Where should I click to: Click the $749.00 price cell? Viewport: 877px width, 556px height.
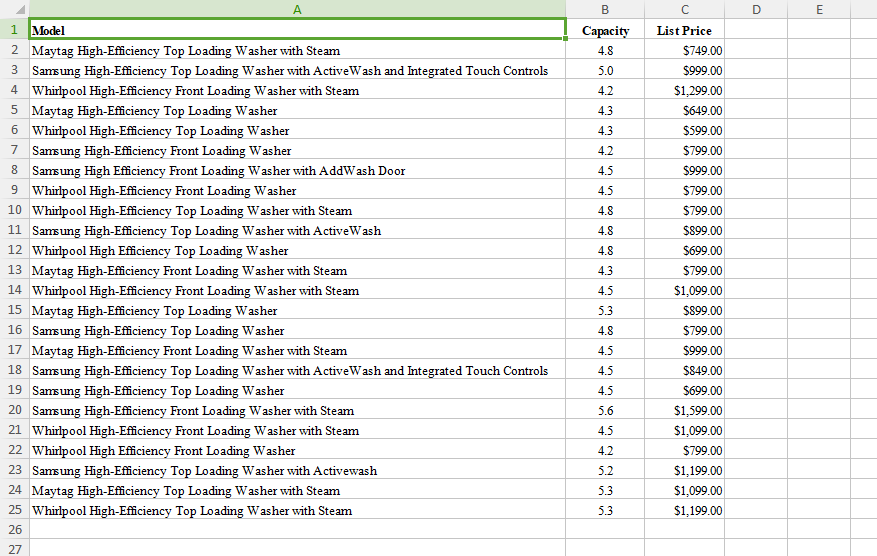click(685, 50)
